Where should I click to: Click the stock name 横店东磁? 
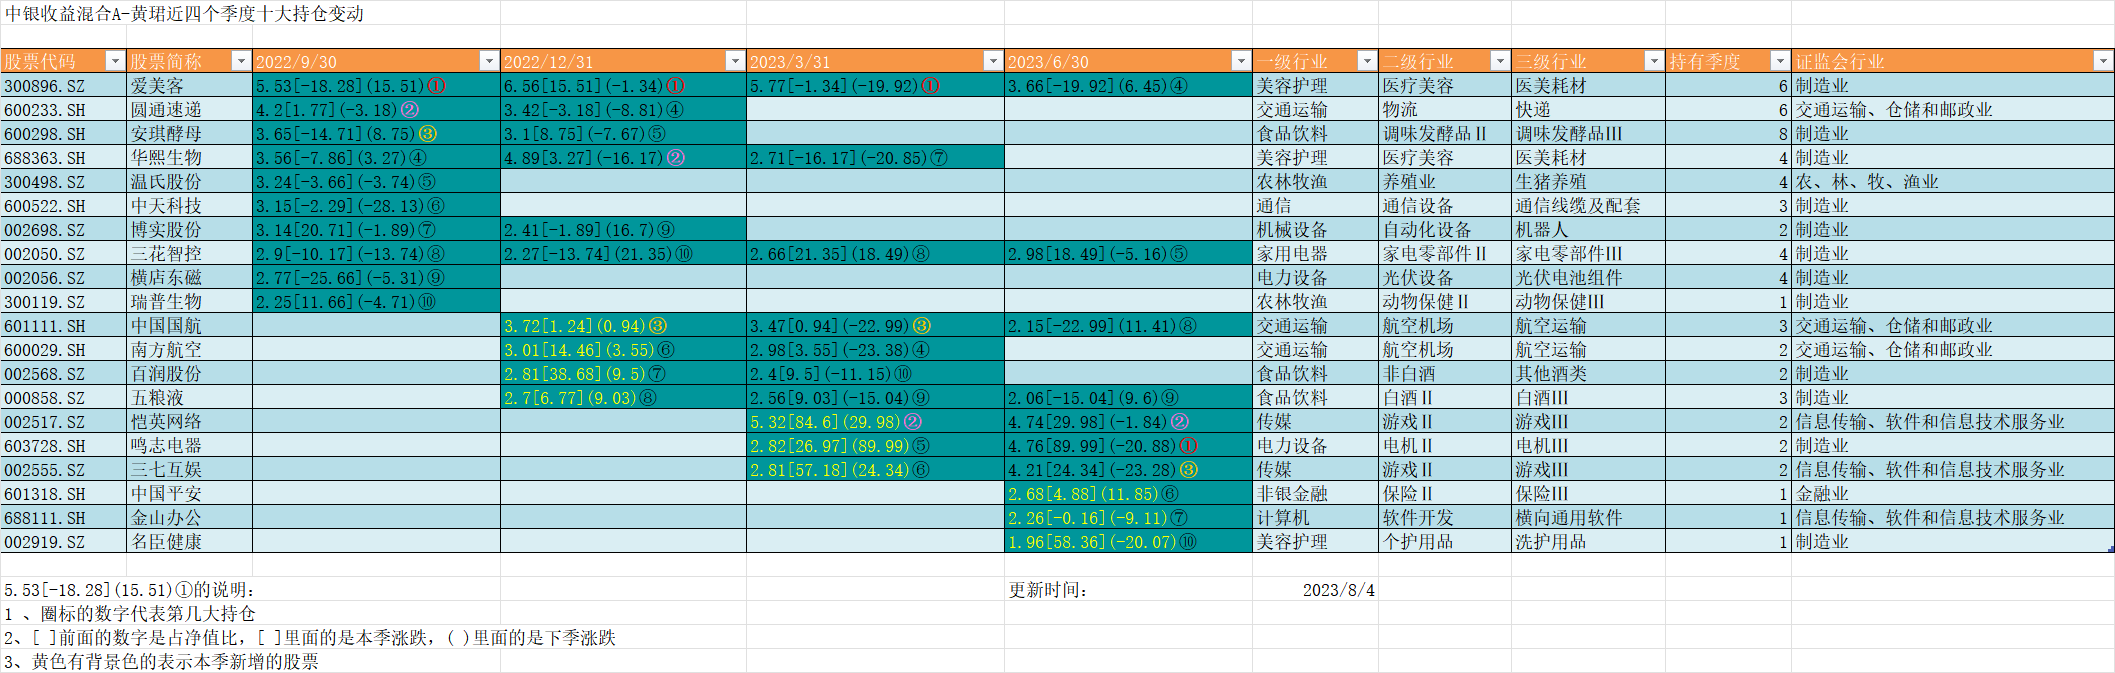[x=189, y=278]
